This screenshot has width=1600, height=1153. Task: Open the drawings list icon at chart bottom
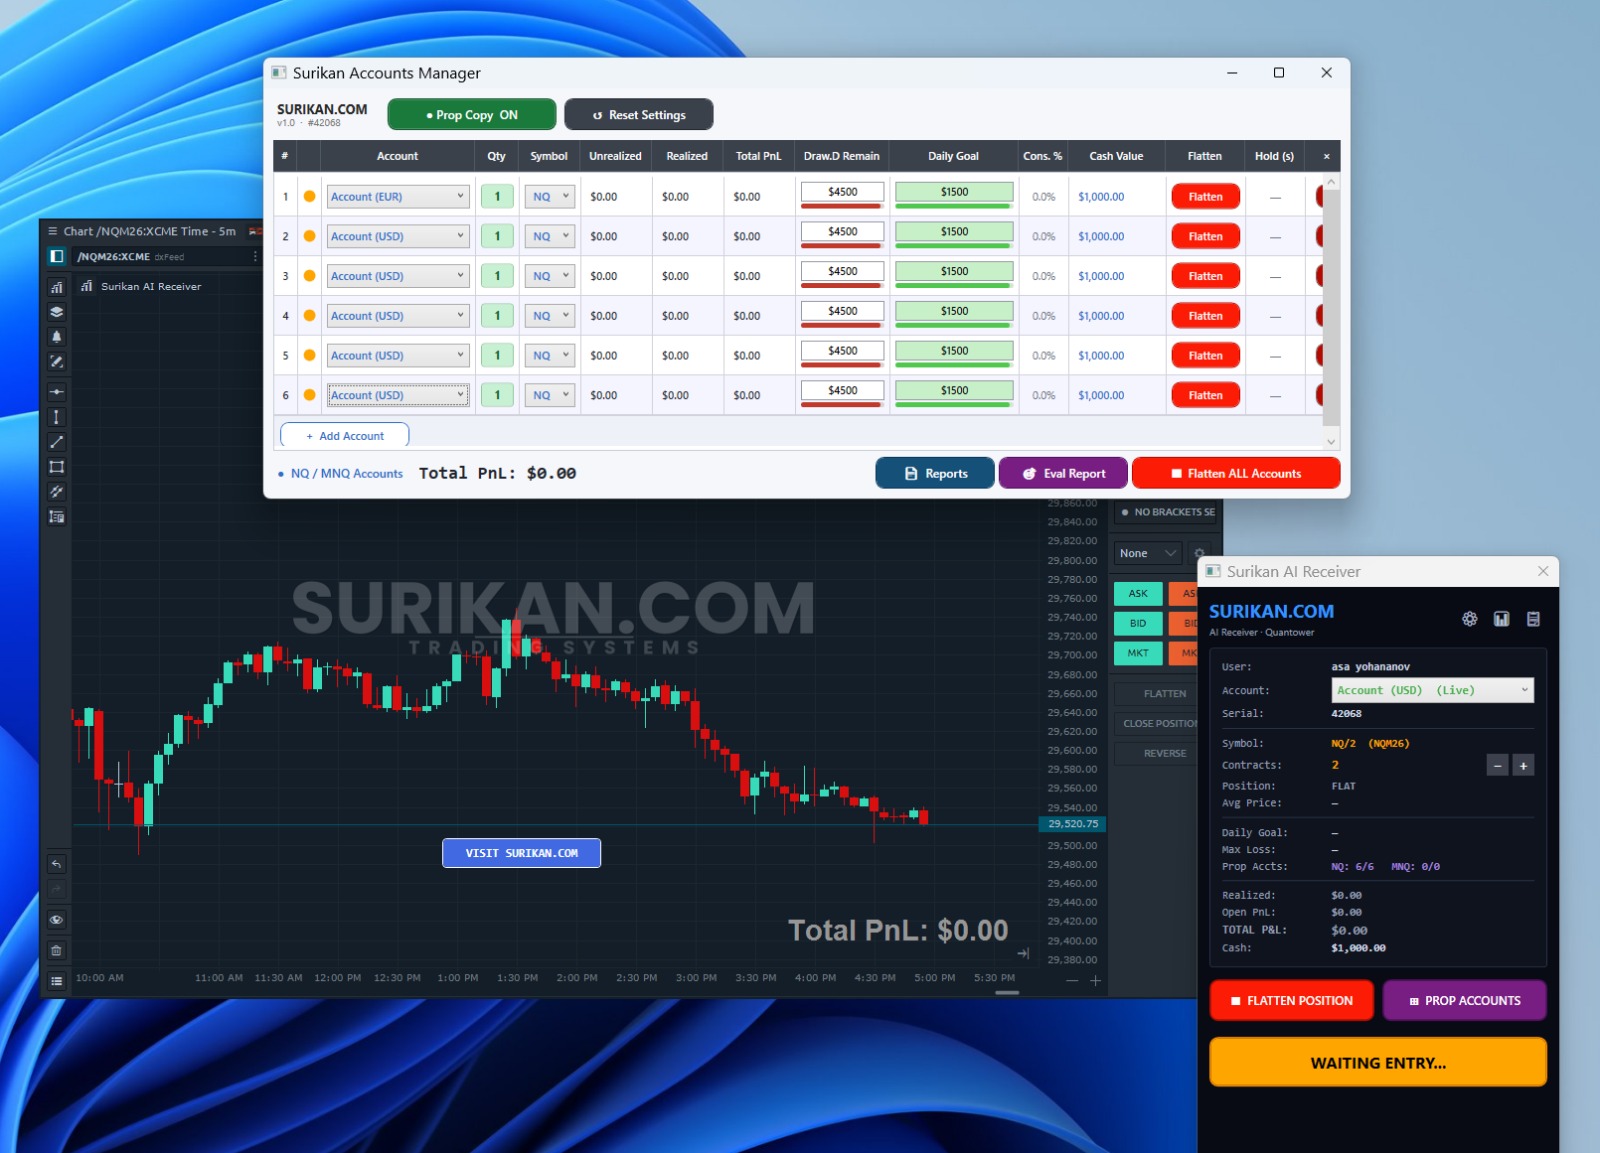point(57,981)
